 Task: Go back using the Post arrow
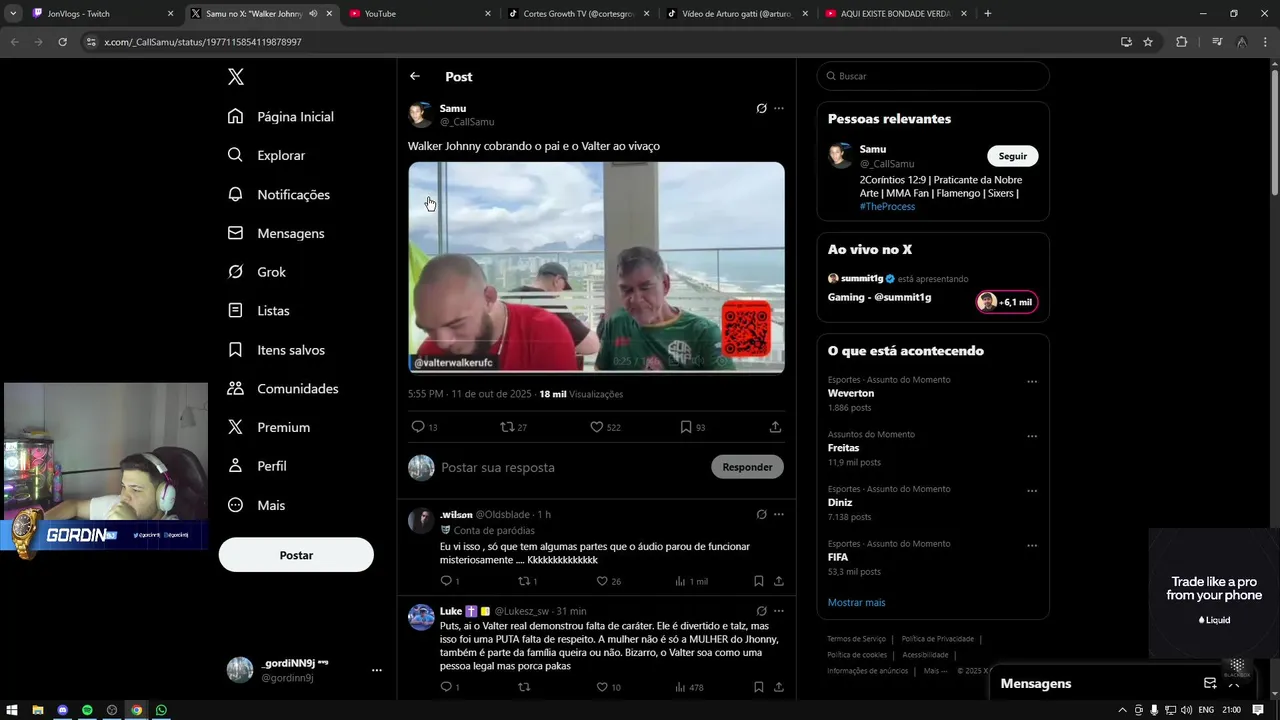click(x=415, y=76)
